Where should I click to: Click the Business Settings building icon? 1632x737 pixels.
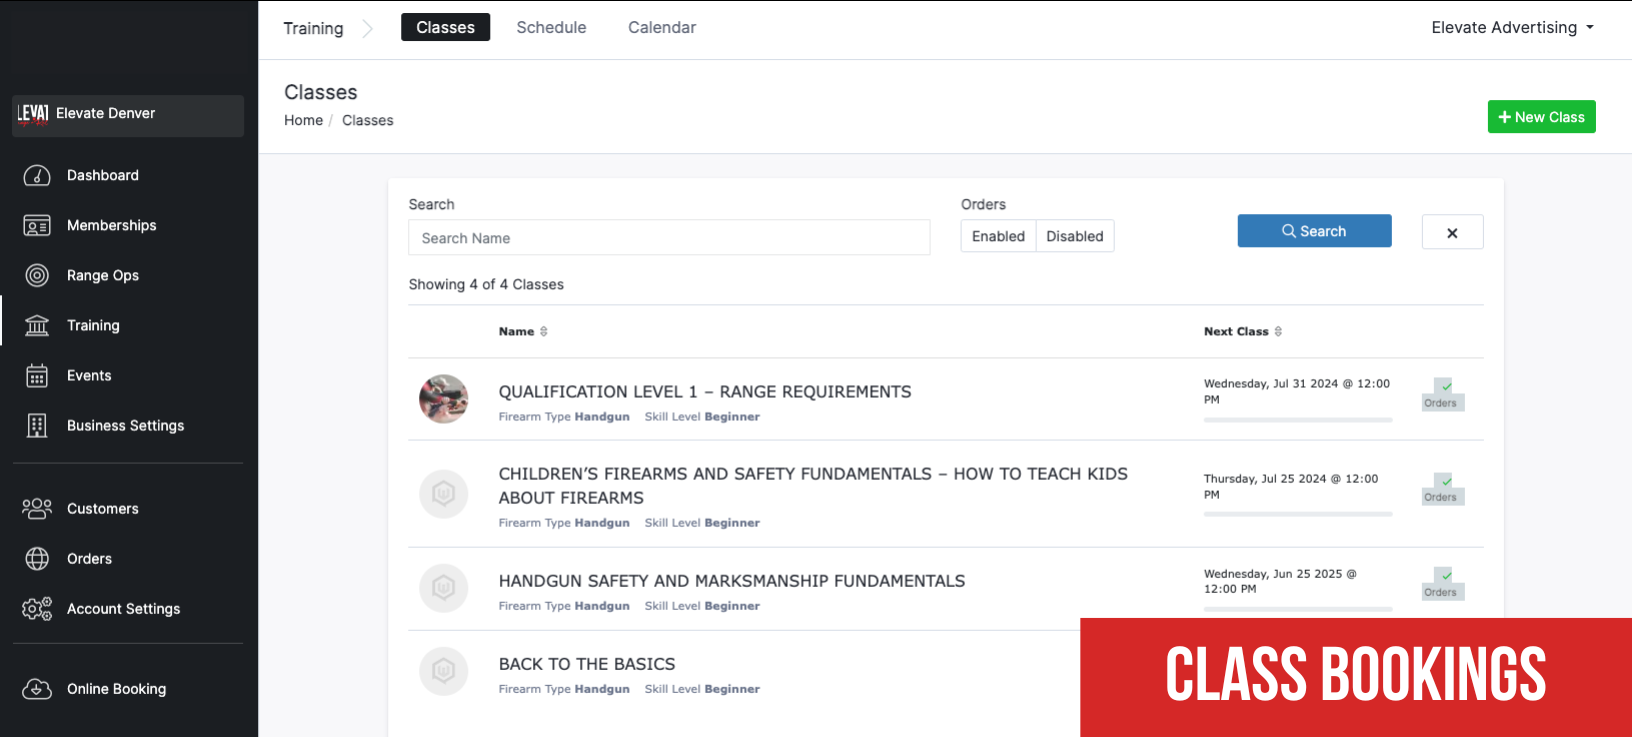coord(37,426)
